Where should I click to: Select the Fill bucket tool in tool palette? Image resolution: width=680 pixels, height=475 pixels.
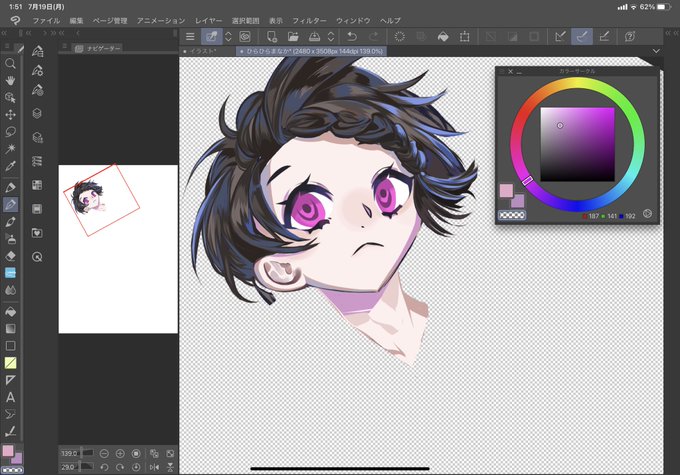[x=10, y=311]
